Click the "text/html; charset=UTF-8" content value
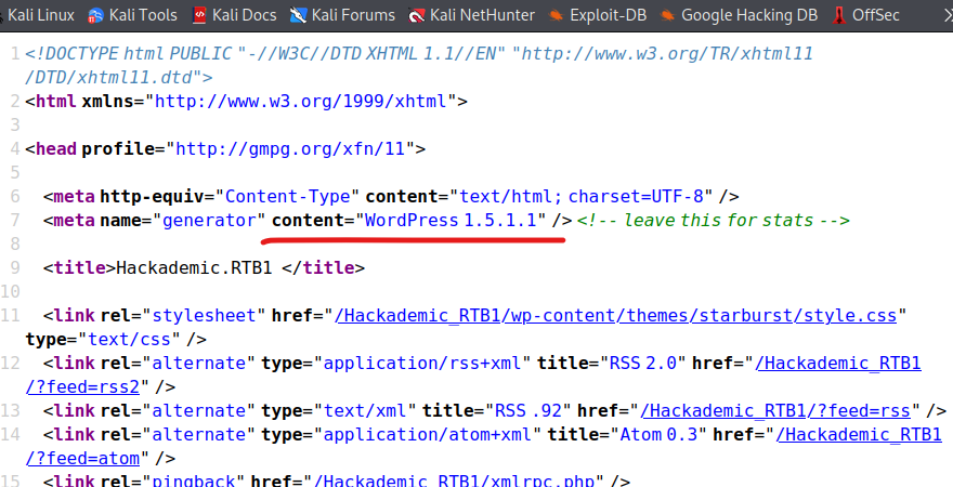Image resolution: width=954 pixels, height=488 pixels. (581, 196)
